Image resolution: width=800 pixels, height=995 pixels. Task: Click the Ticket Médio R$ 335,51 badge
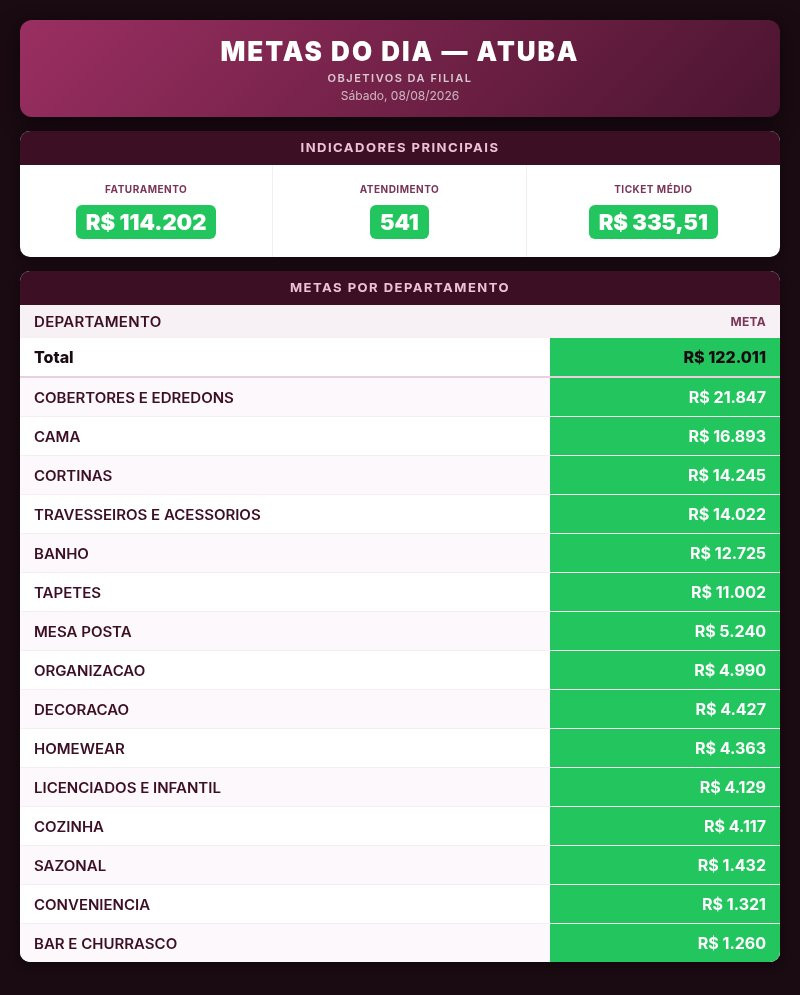(653, 222)
